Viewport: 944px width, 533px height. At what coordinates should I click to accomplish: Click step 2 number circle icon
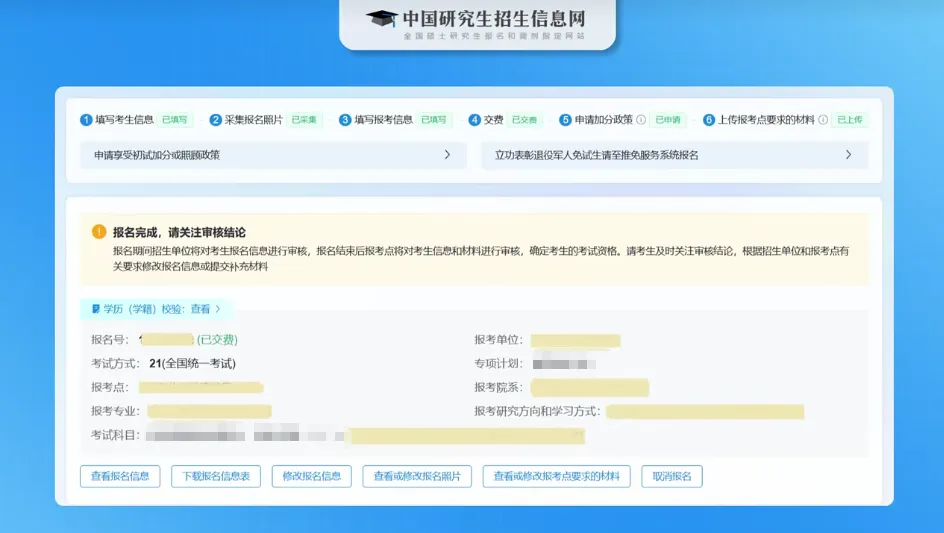pyautogui.click(x=216, y=120)
